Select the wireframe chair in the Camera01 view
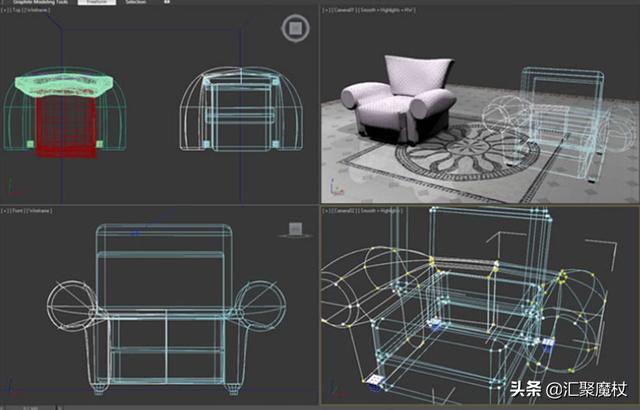 point(560,110)
